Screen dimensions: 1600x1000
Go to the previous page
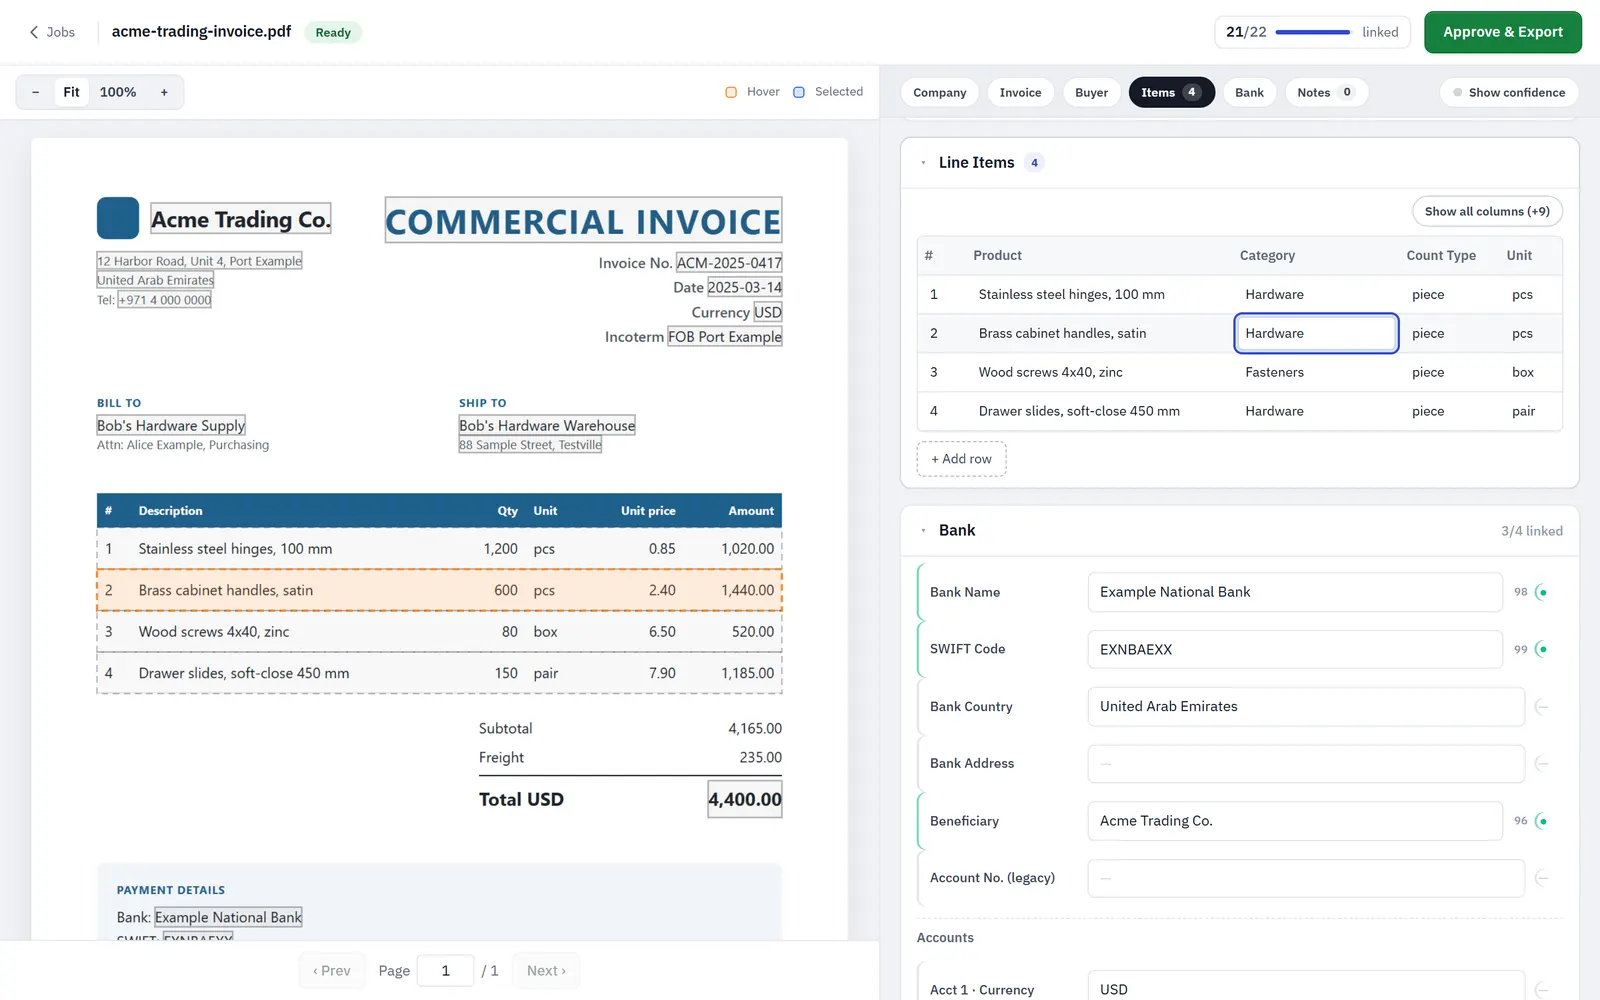point(332,970)
